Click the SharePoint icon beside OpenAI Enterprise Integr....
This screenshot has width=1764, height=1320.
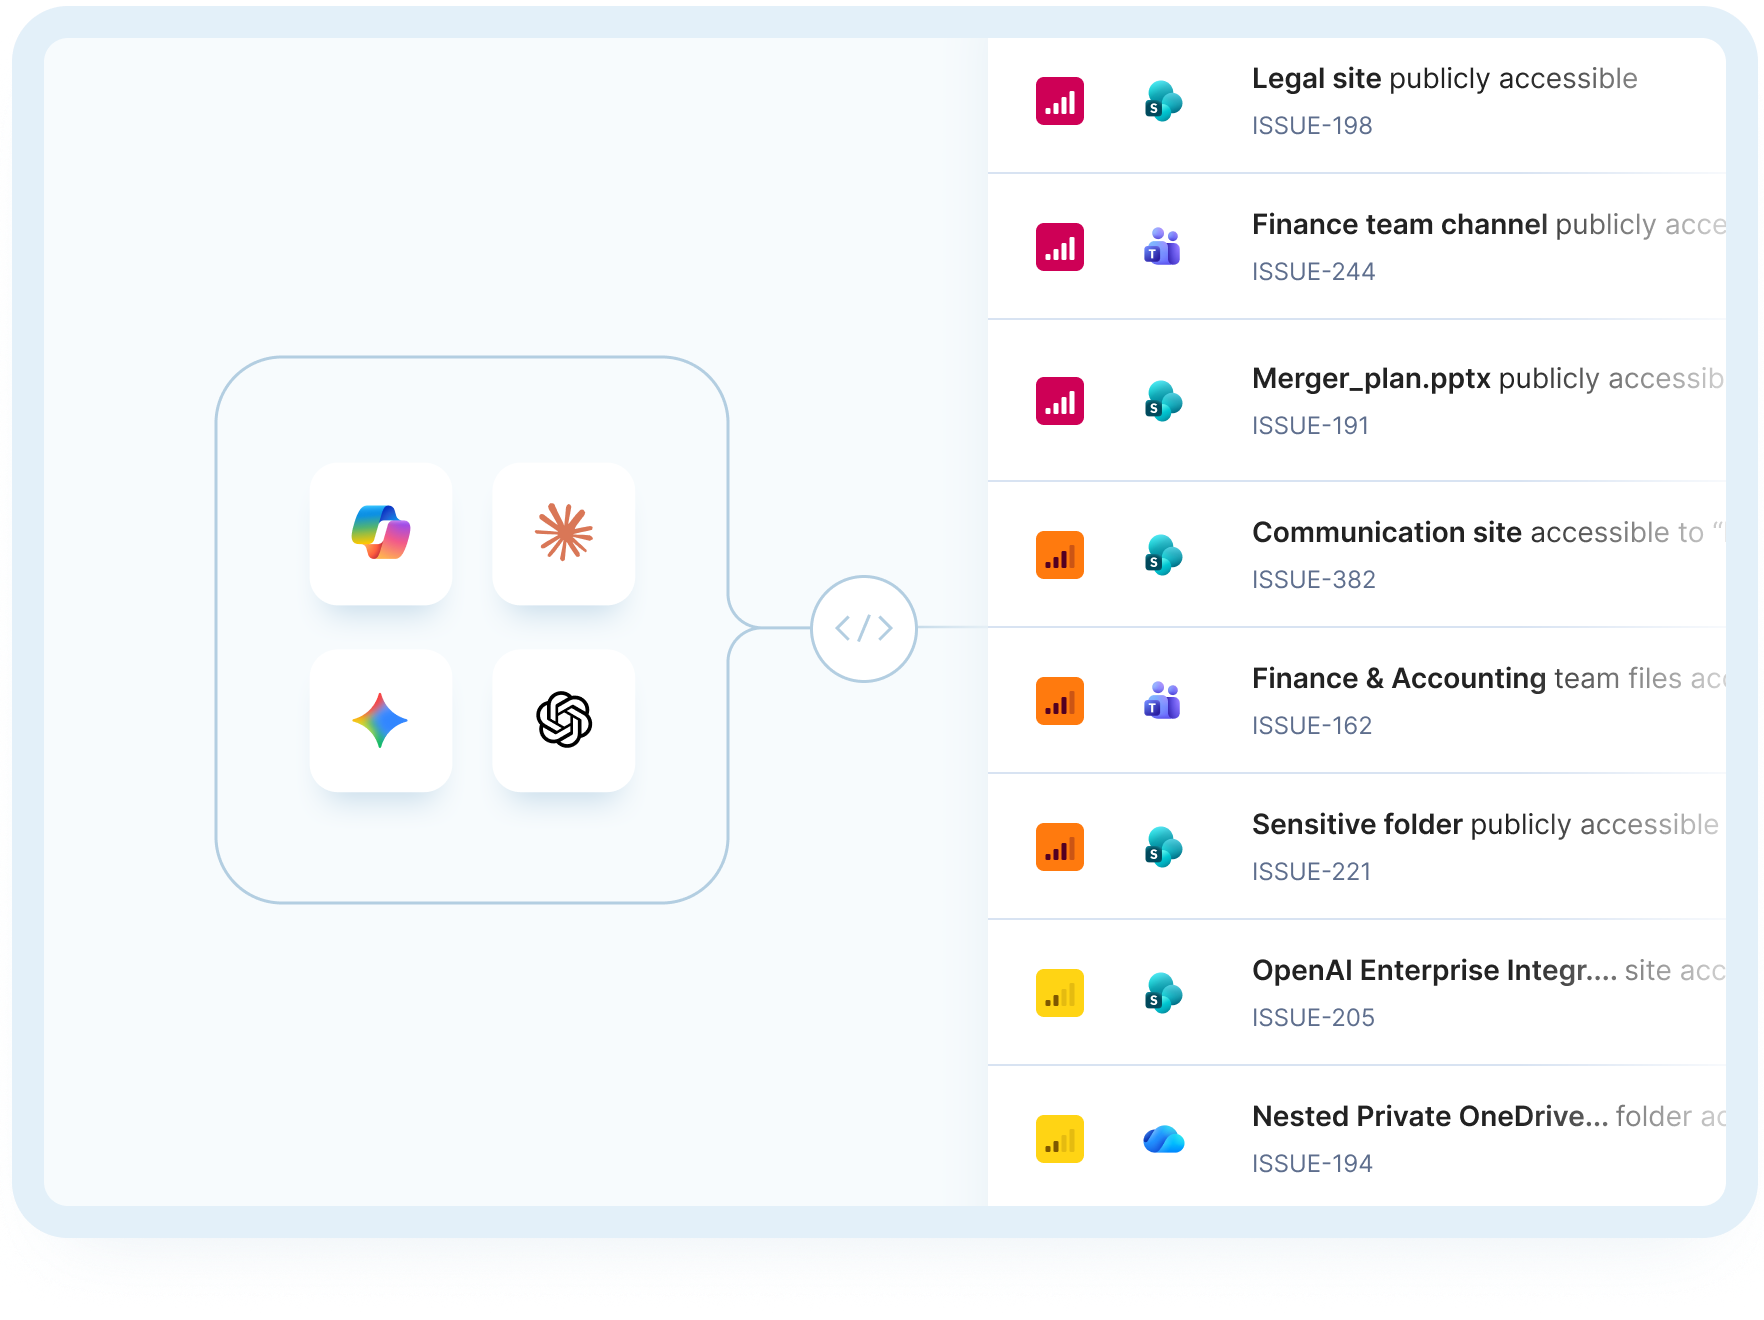pyautogui.click(x=1163, y=993)
